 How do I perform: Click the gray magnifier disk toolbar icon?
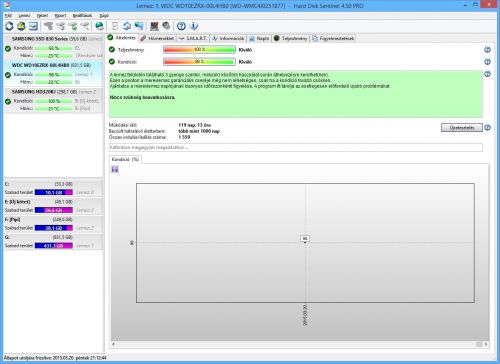(166, 26)
